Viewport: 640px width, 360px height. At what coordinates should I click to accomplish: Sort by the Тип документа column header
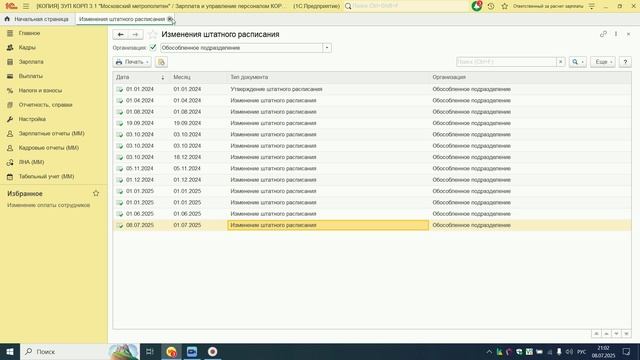click(x=329, y=77)
